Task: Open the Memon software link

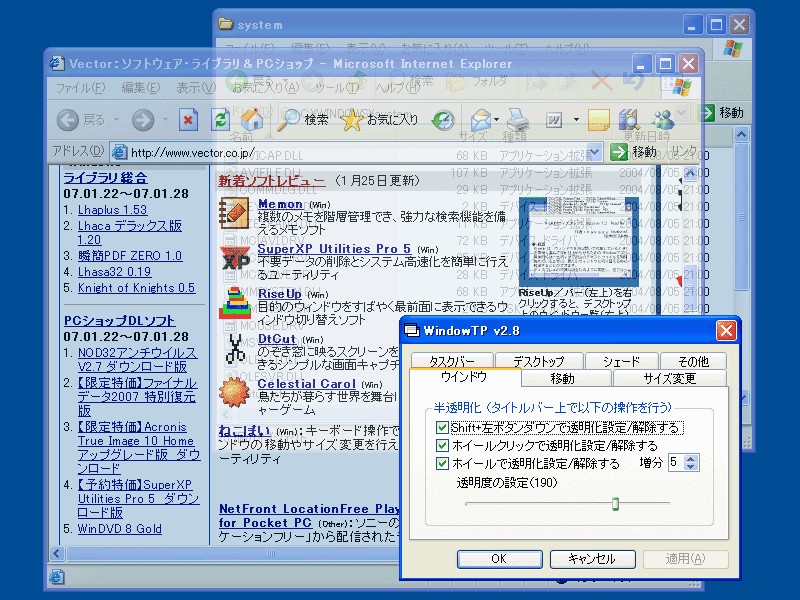Action: pos(281,204)
